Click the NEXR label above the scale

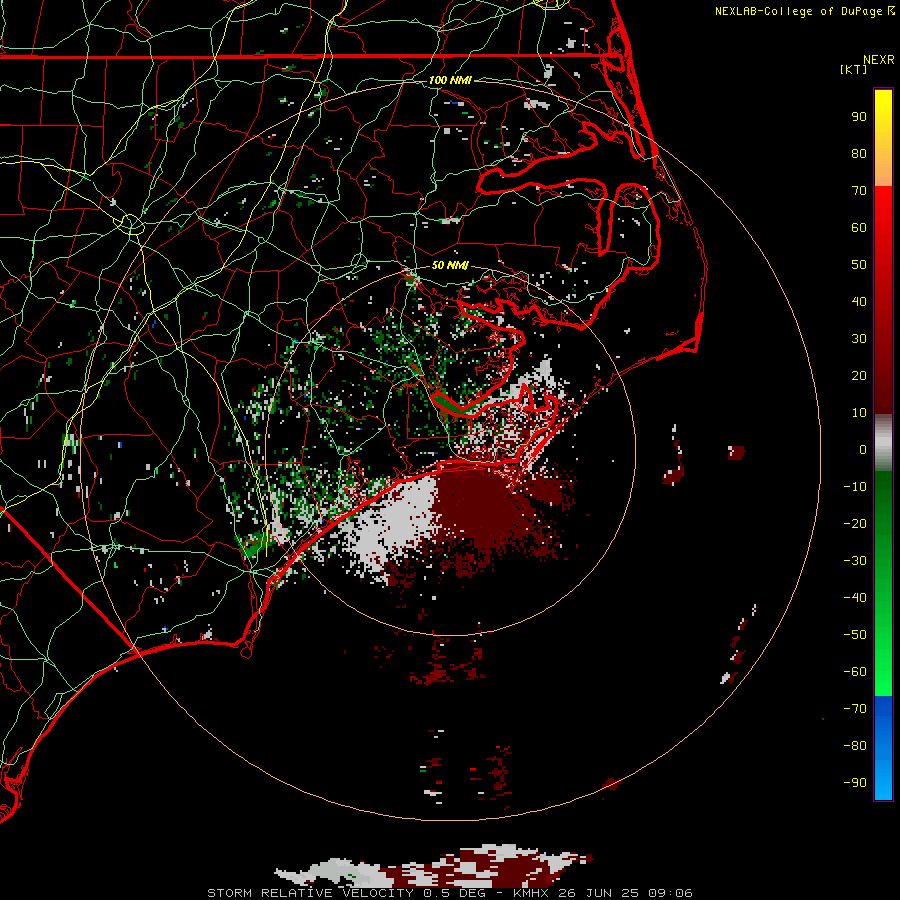(879, 60)
